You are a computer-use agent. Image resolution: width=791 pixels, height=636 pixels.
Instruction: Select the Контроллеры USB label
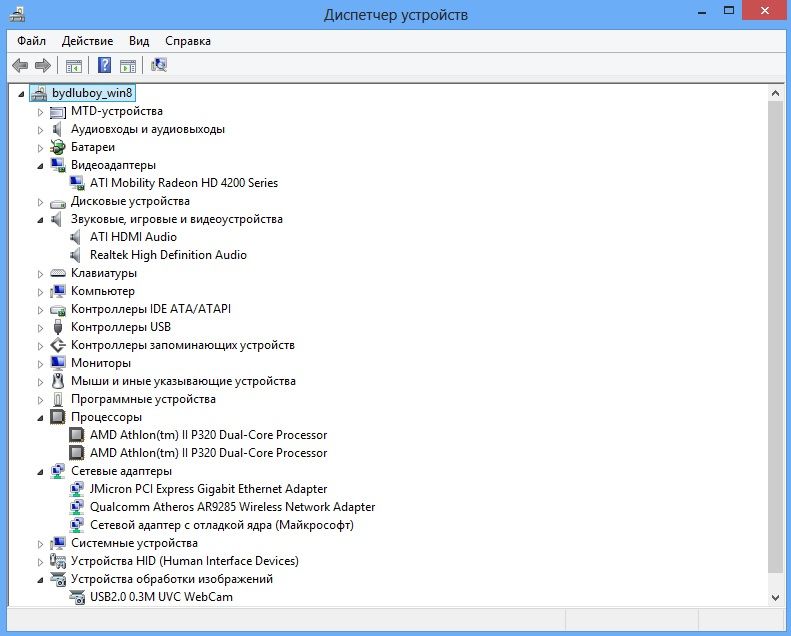coord(121,327)
